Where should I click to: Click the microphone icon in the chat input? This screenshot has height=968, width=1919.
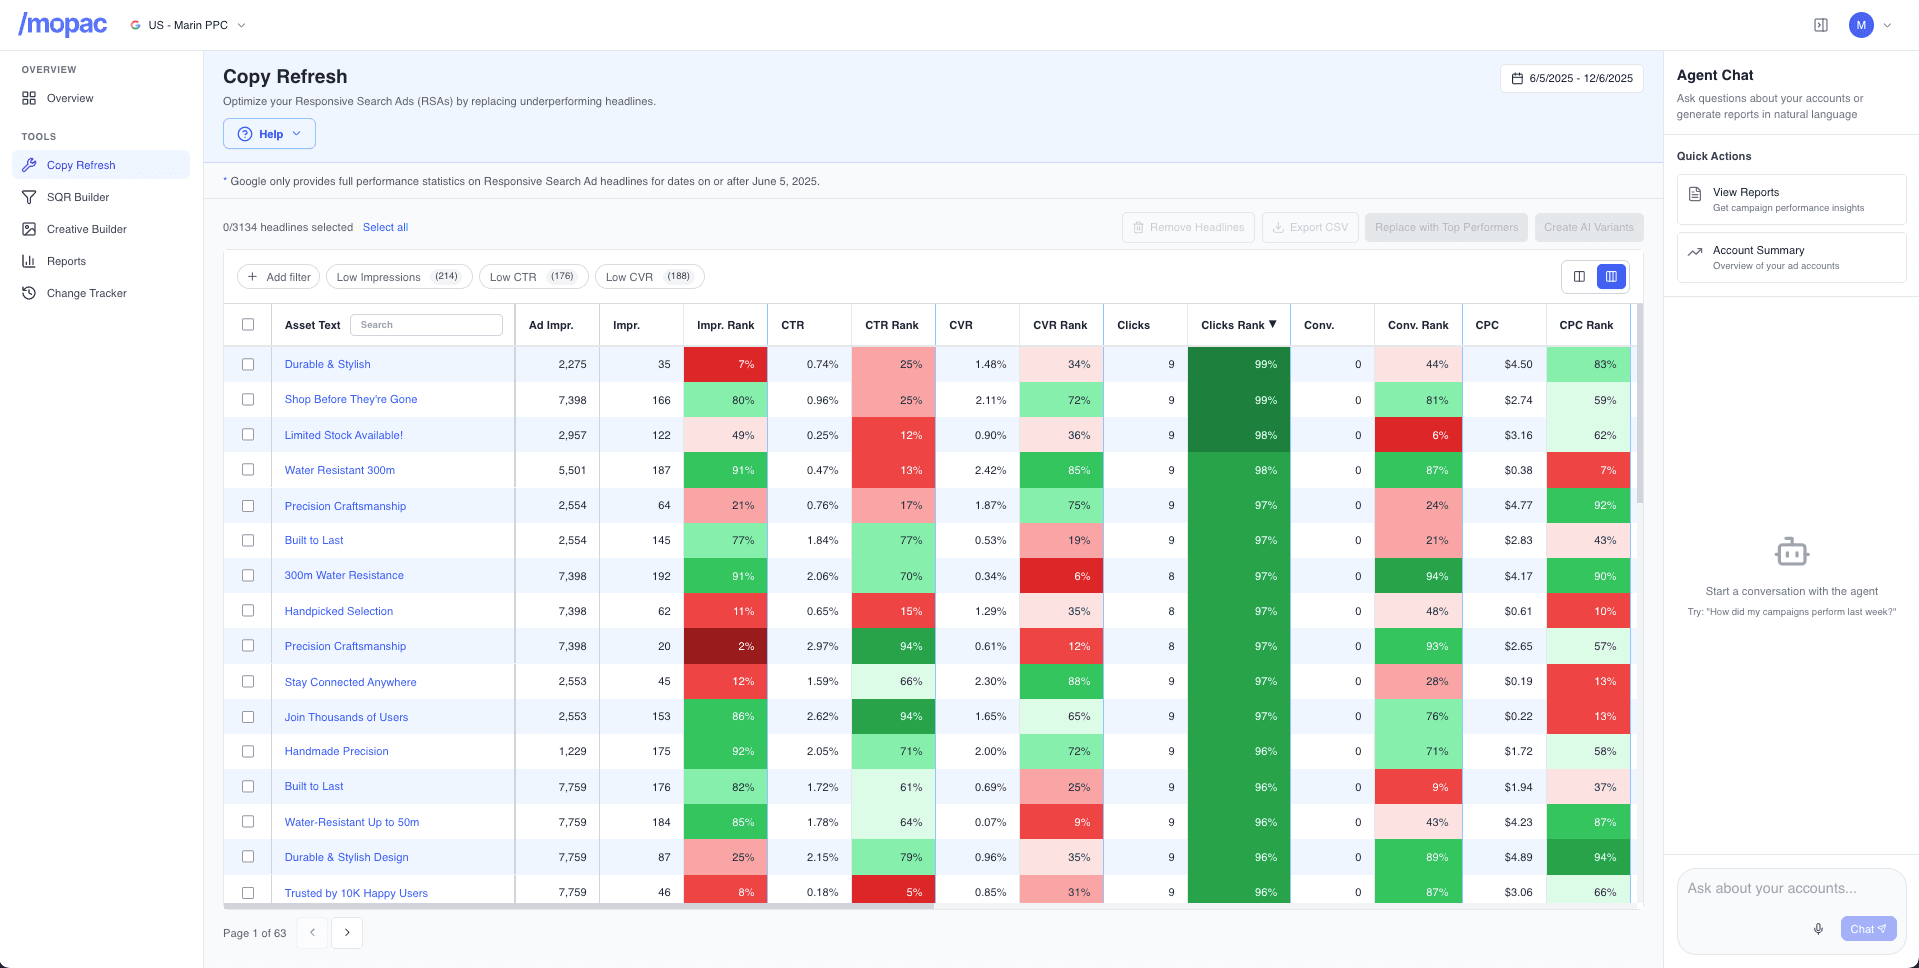1817,928
